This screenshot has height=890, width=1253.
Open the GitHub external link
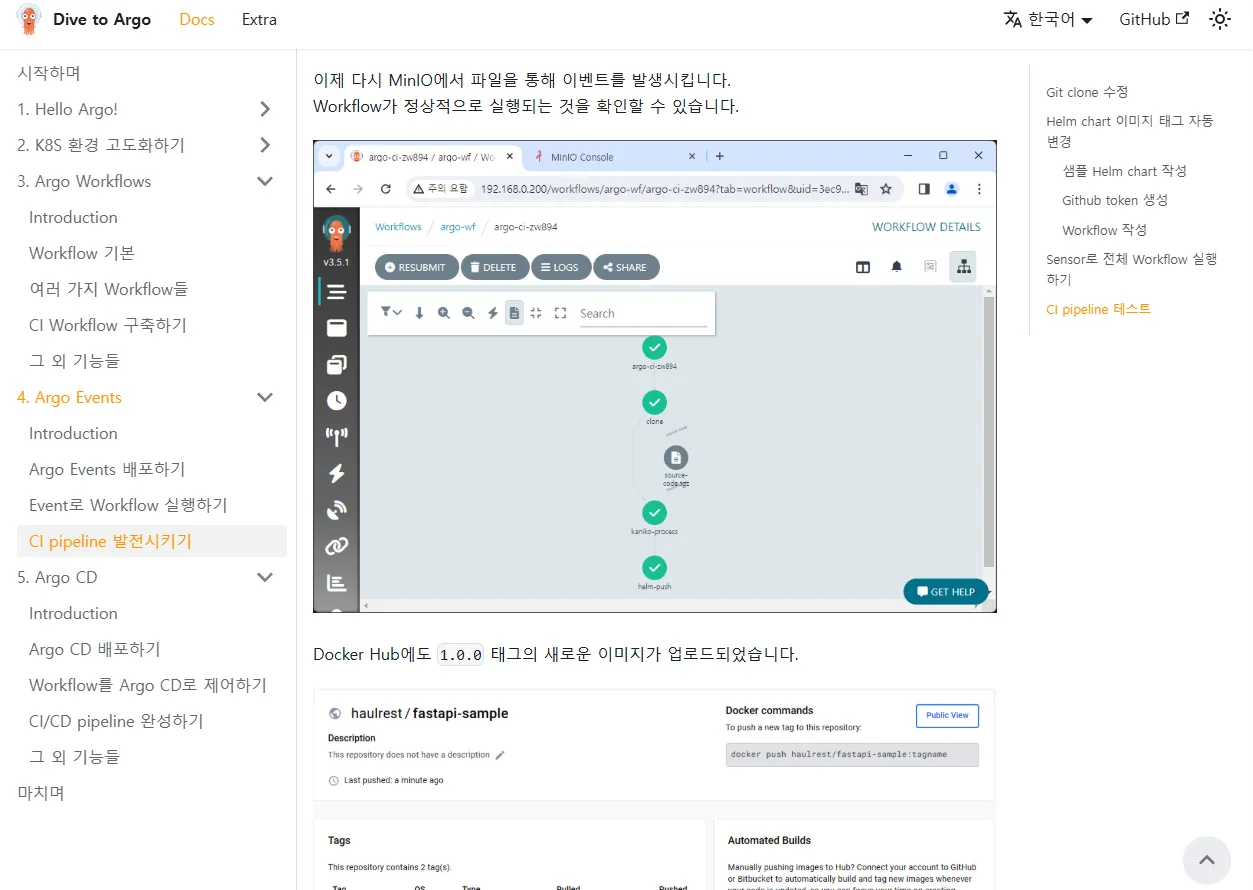coord(1153,19)
